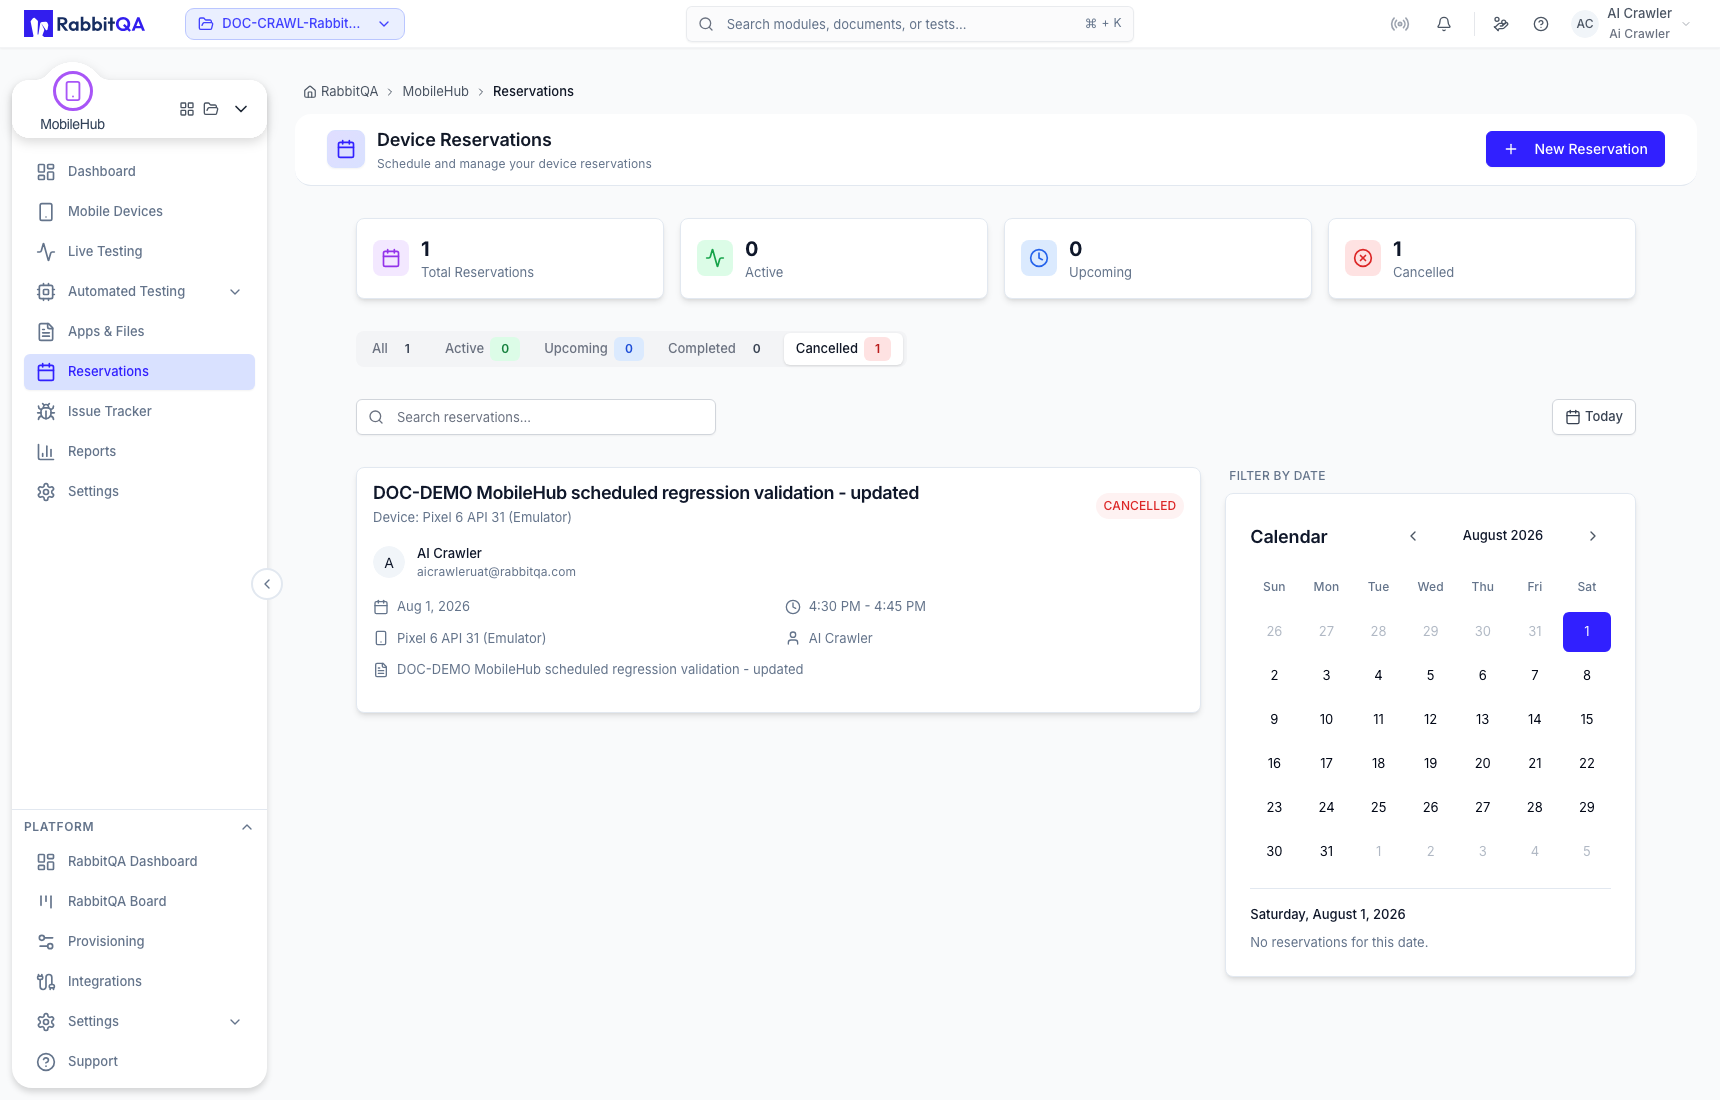Click the New Reservation button
1720x1100 pixels.
1575,149
